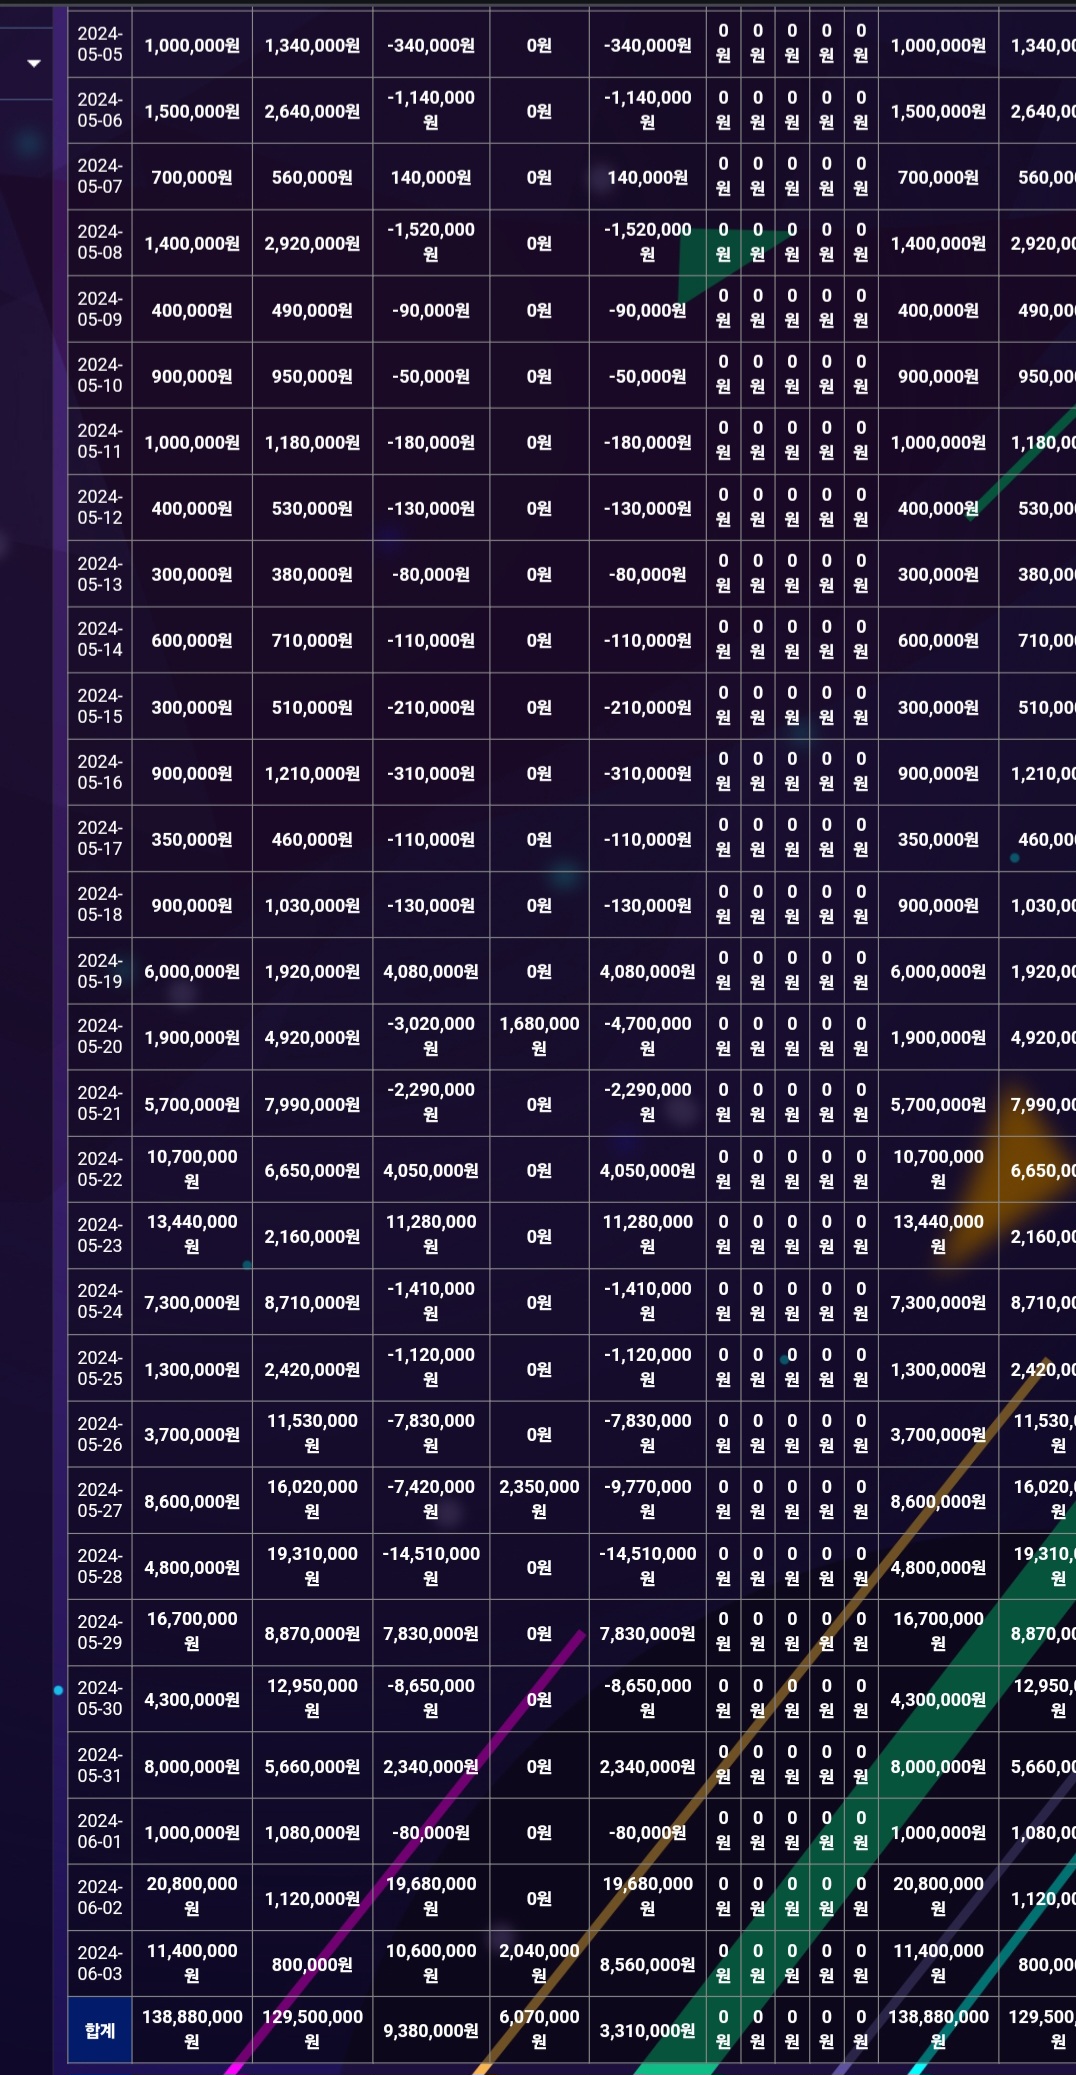Choose the 2024-05-24 date cell
1076x2075 pixels.
pyautogui.click(x=100, y=1302)
